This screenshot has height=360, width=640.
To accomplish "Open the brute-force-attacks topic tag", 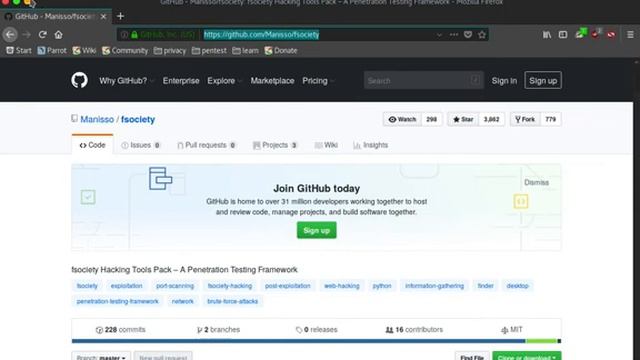I will tap(232, 301).
